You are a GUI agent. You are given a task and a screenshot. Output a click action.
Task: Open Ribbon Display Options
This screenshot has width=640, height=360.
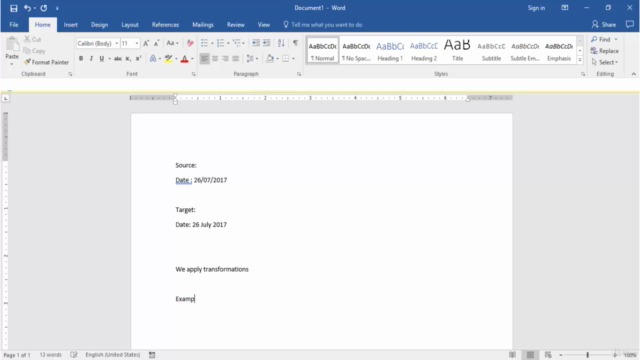point(565,8)
